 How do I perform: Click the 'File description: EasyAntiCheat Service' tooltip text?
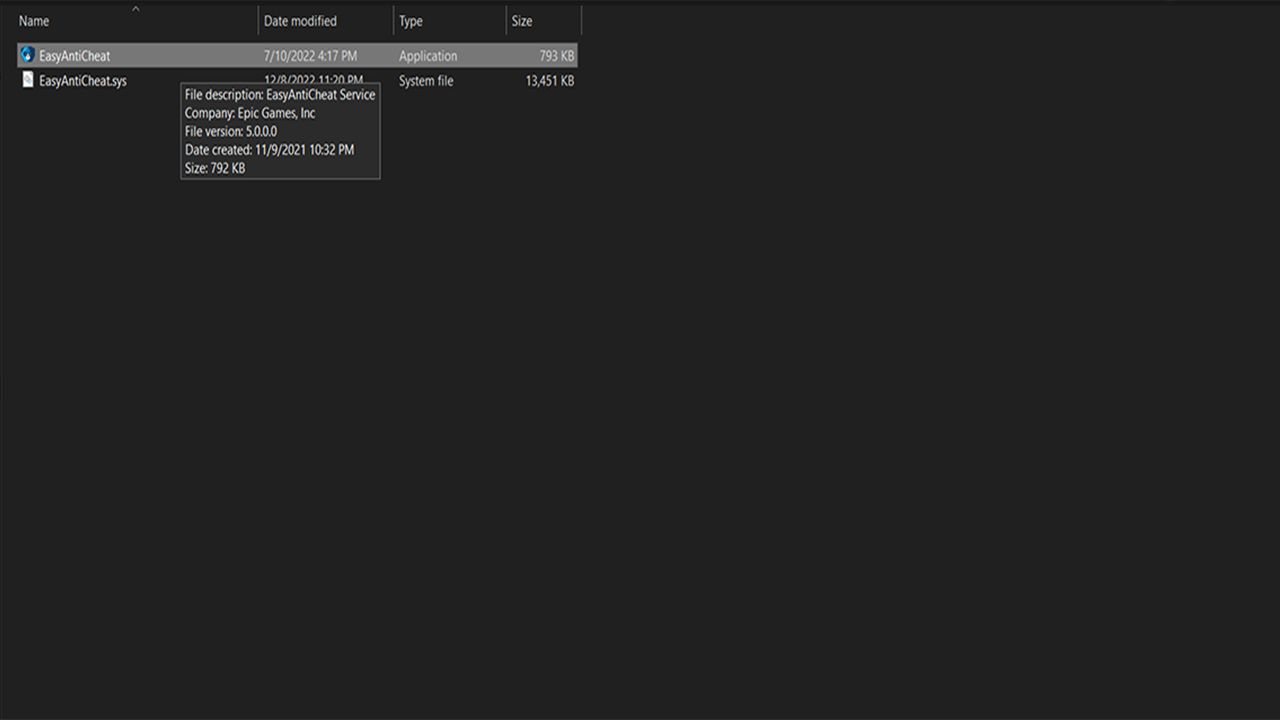280,95
